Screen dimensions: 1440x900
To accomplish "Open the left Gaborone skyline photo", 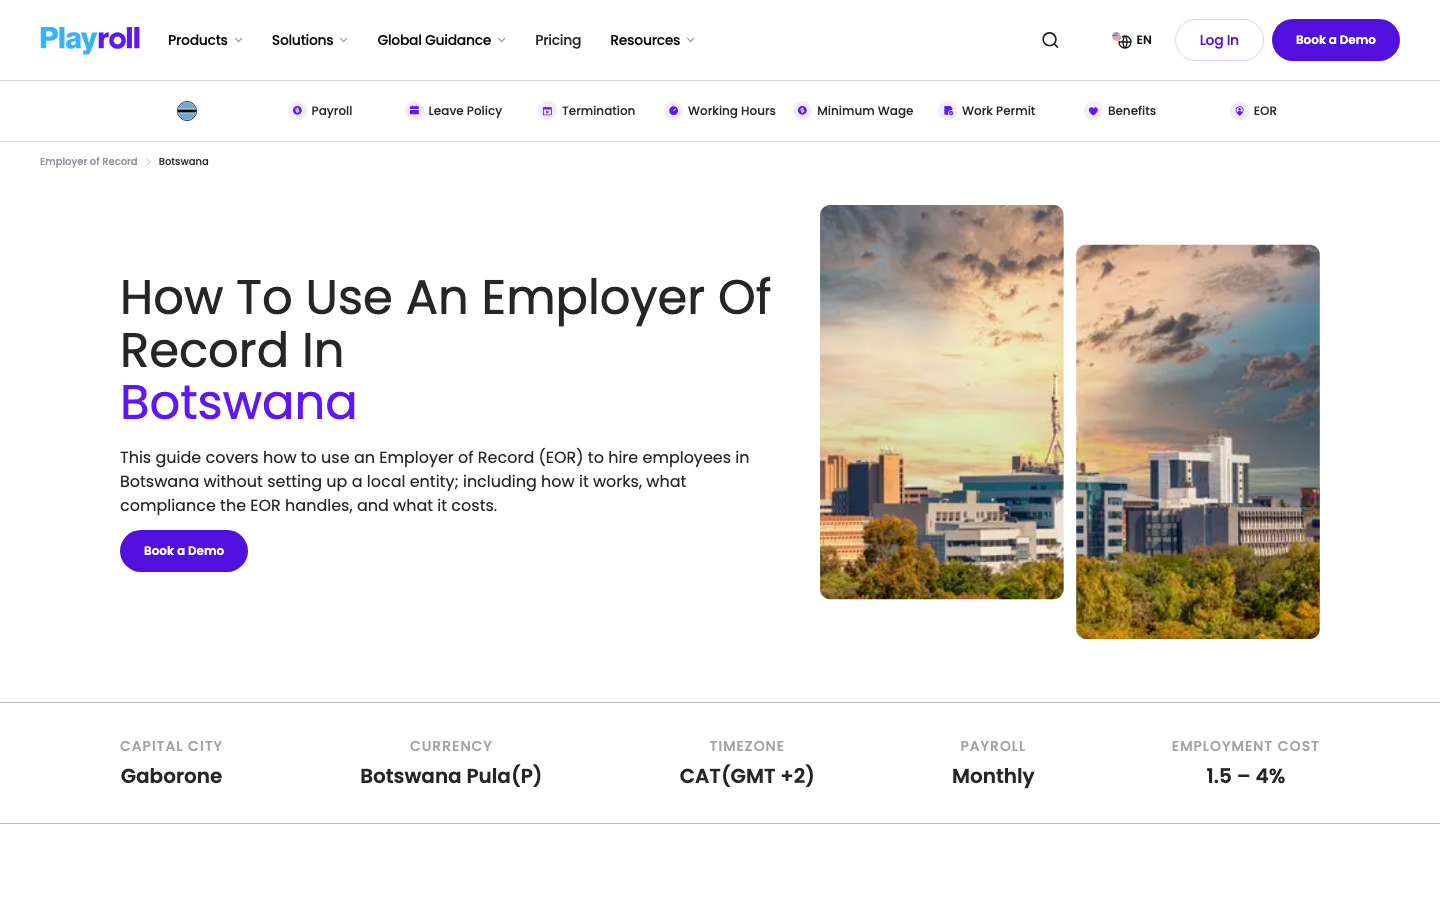I will (942, 402).
